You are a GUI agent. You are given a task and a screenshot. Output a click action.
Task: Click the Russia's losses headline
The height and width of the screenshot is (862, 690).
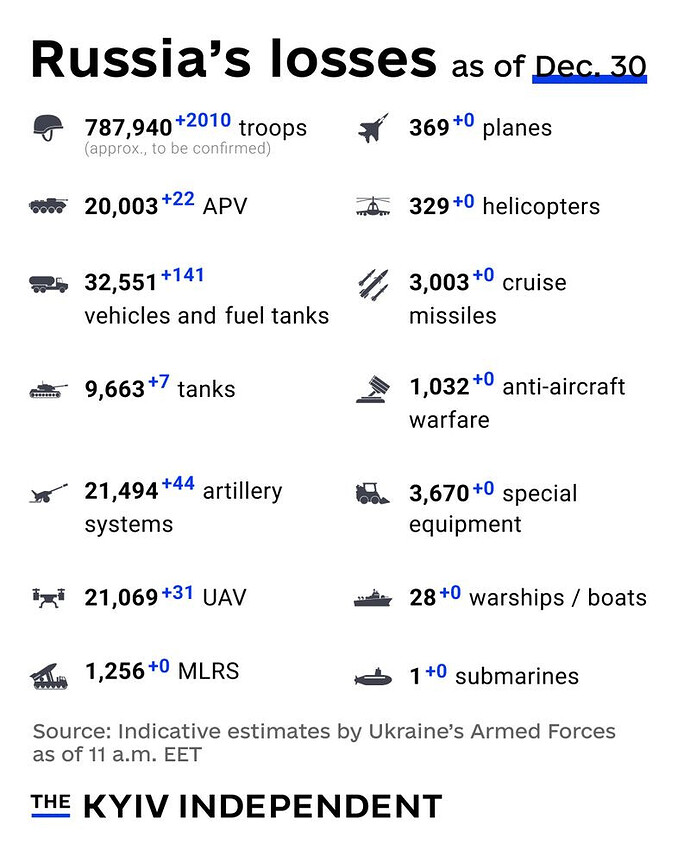(234, 59)
